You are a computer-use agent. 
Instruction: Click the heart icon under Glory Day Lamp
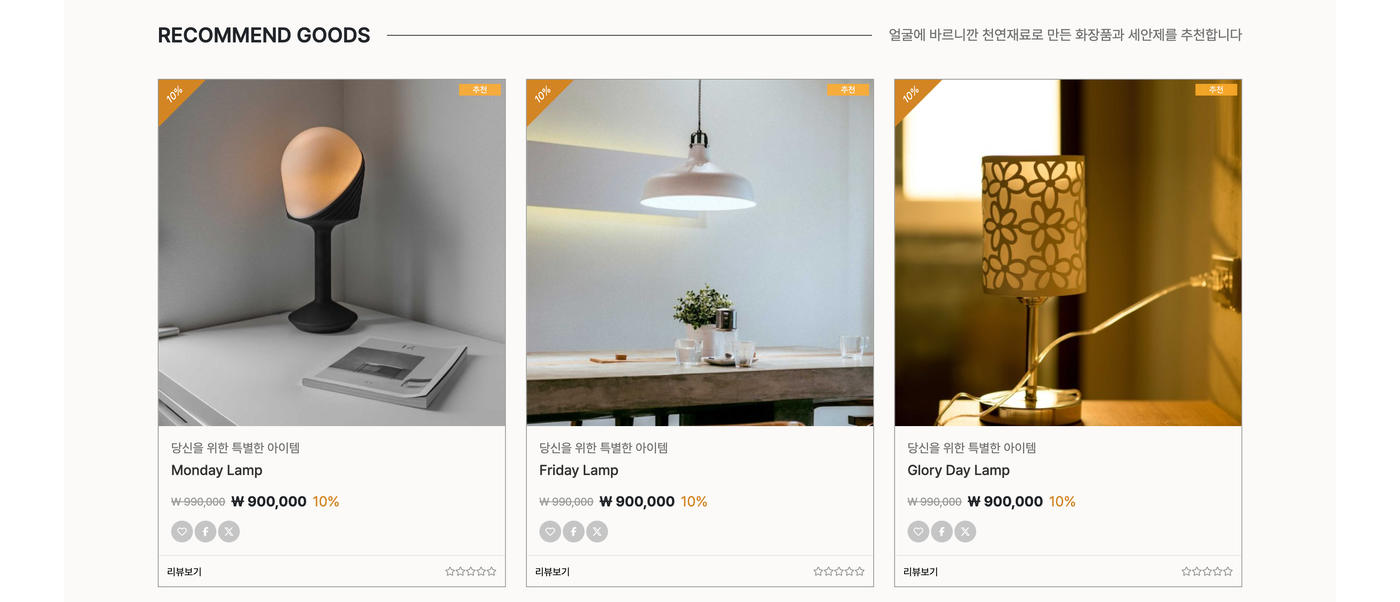tap(918, 532)
